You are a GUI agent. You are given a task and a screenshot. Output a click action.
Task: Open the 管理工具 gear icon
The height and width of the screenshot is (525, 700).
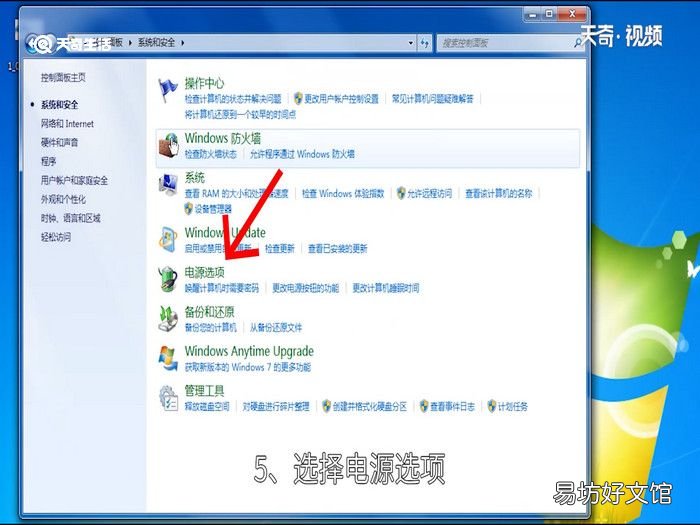tap(169, 398)
